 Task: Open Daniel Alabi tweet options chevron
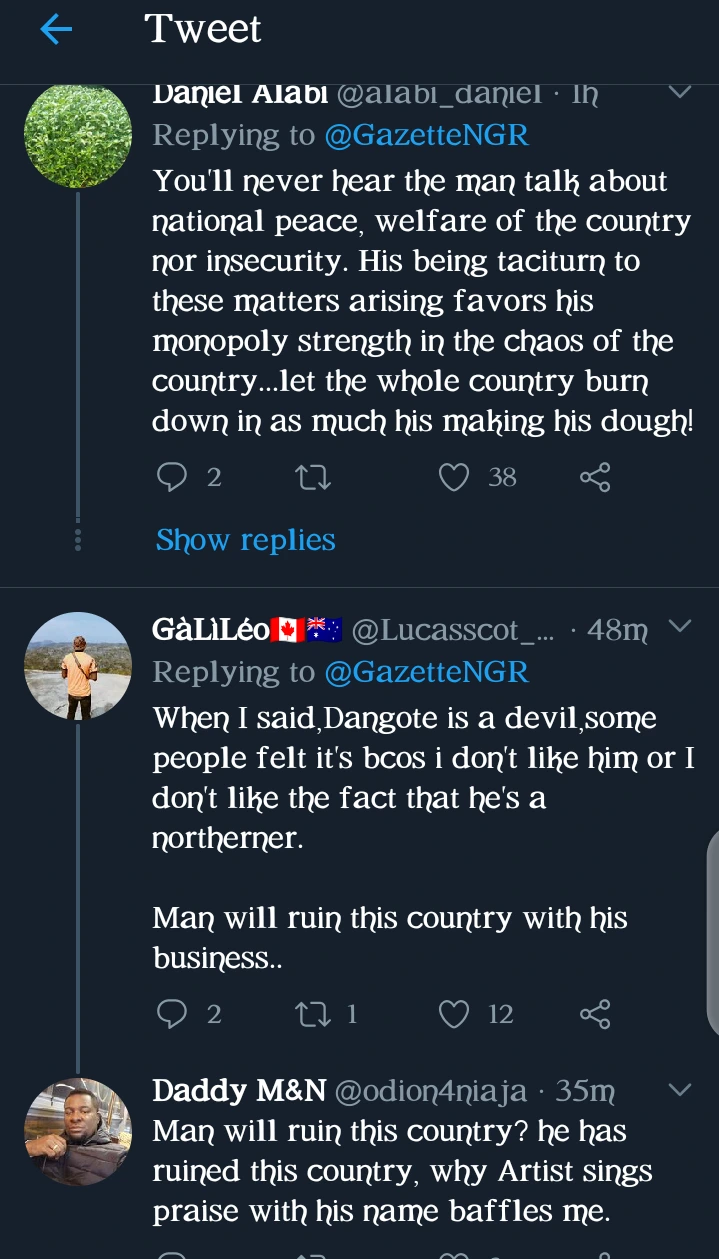click(x=679, y=93)
